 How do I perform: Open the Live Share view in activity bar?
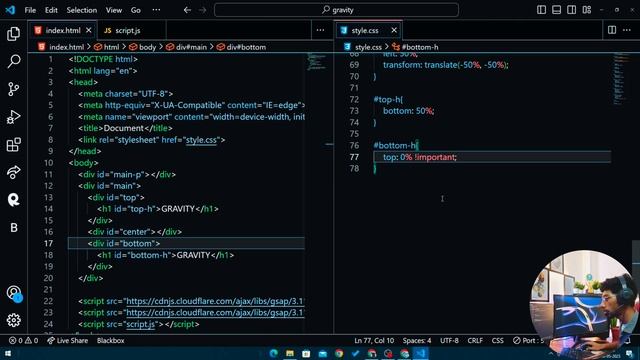click(x=13, y=172)
